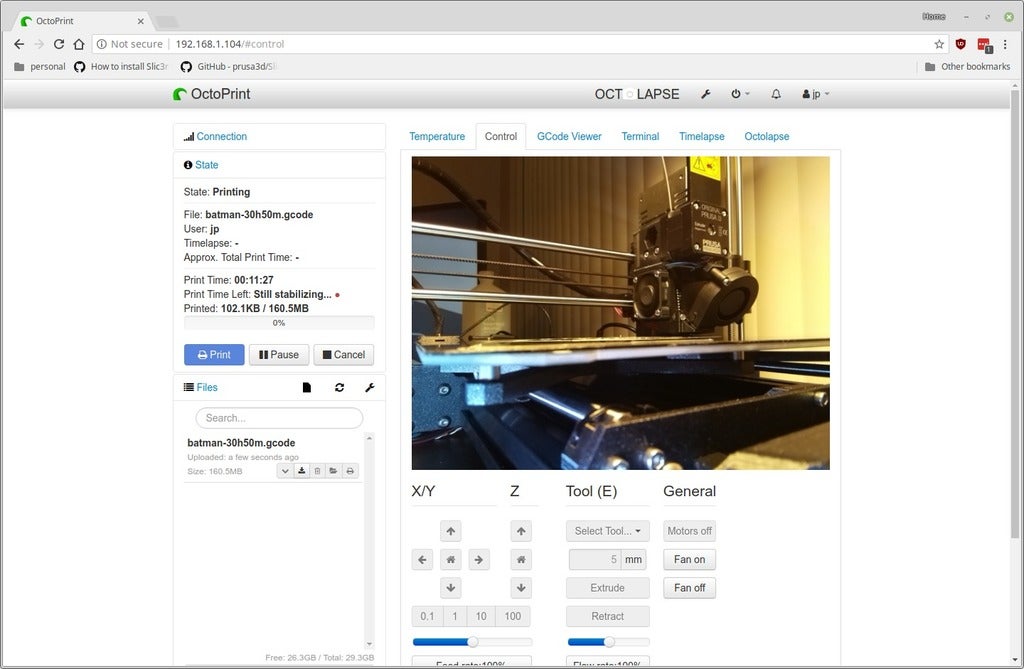Click the notifications bell icon

775,93
